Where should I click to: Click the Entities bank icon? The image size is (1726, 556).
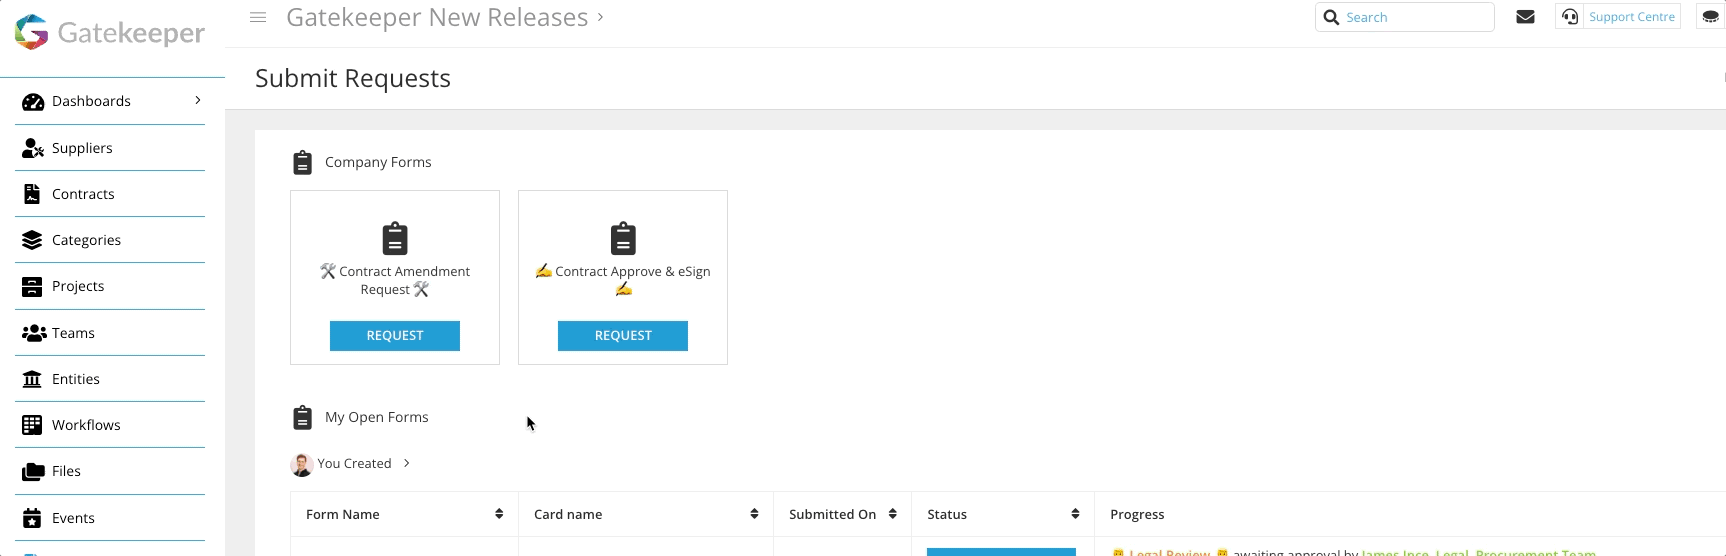point(32,379)
